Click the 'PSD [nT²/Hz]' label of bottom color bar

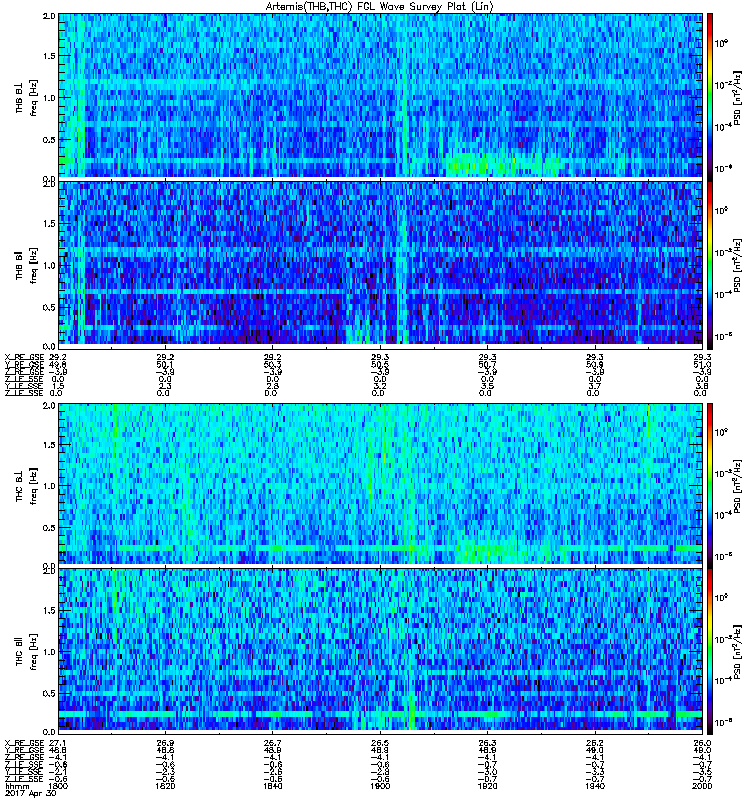pos(738,652)
